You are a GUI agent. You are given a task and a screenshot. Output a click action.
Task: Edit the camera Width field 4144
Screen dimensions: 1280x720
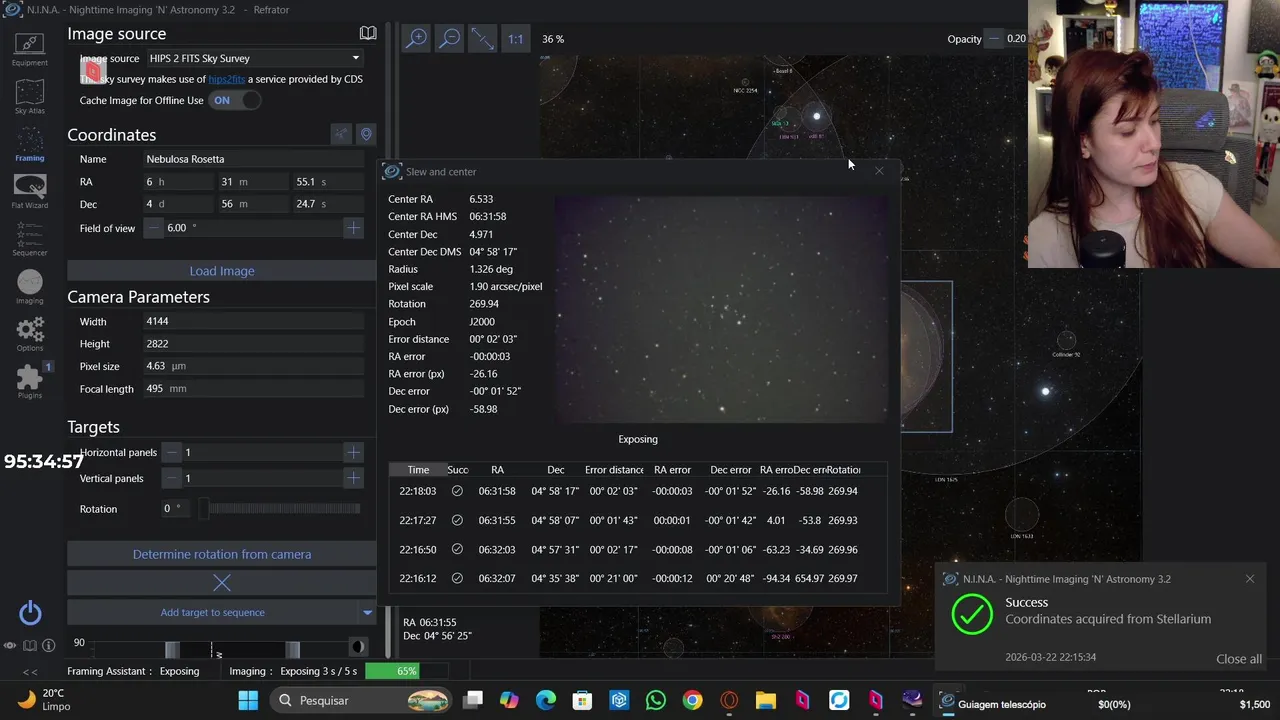click(254, 322)
